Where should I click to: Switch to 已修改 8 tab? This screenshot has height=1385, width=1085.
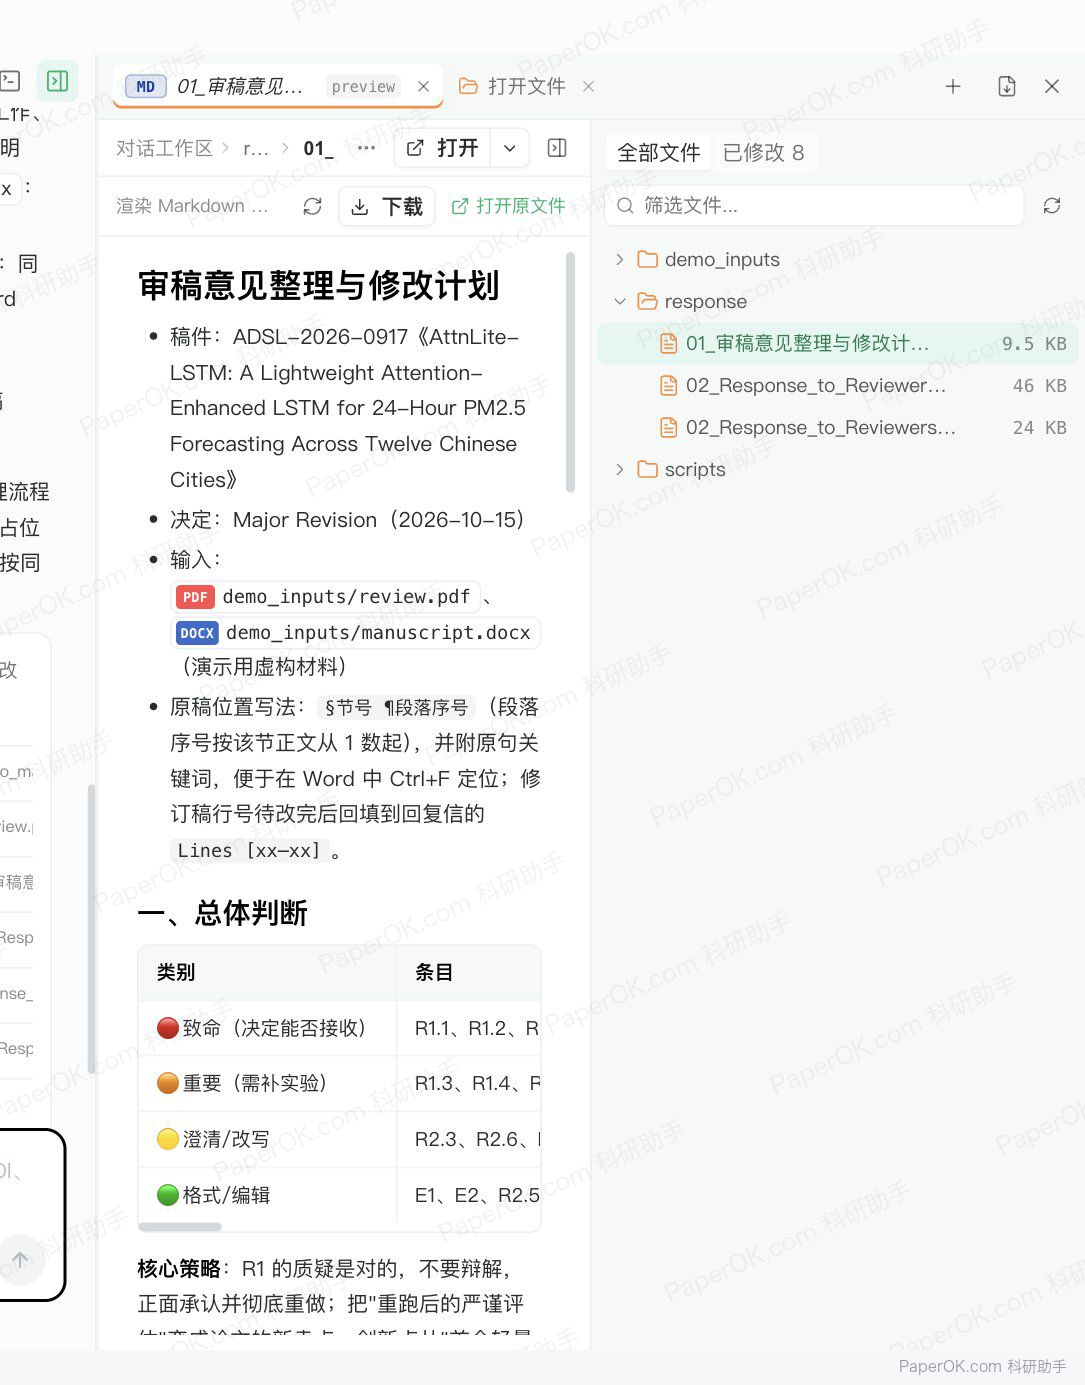pos(763,152)
